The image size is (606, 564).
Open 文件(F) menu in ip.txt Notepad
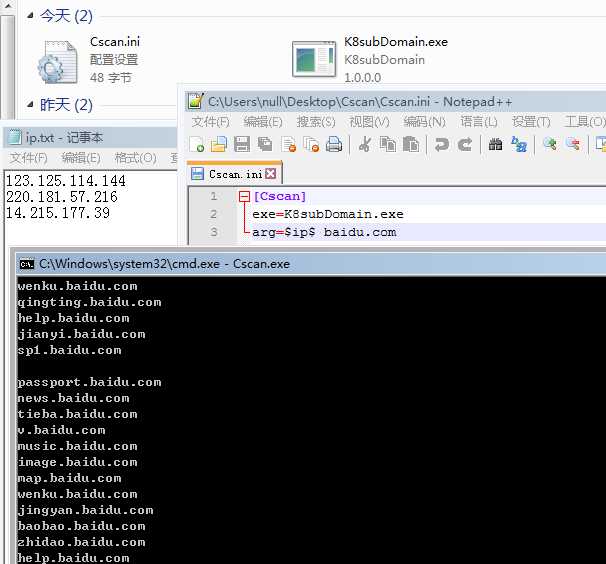[28, 158]
